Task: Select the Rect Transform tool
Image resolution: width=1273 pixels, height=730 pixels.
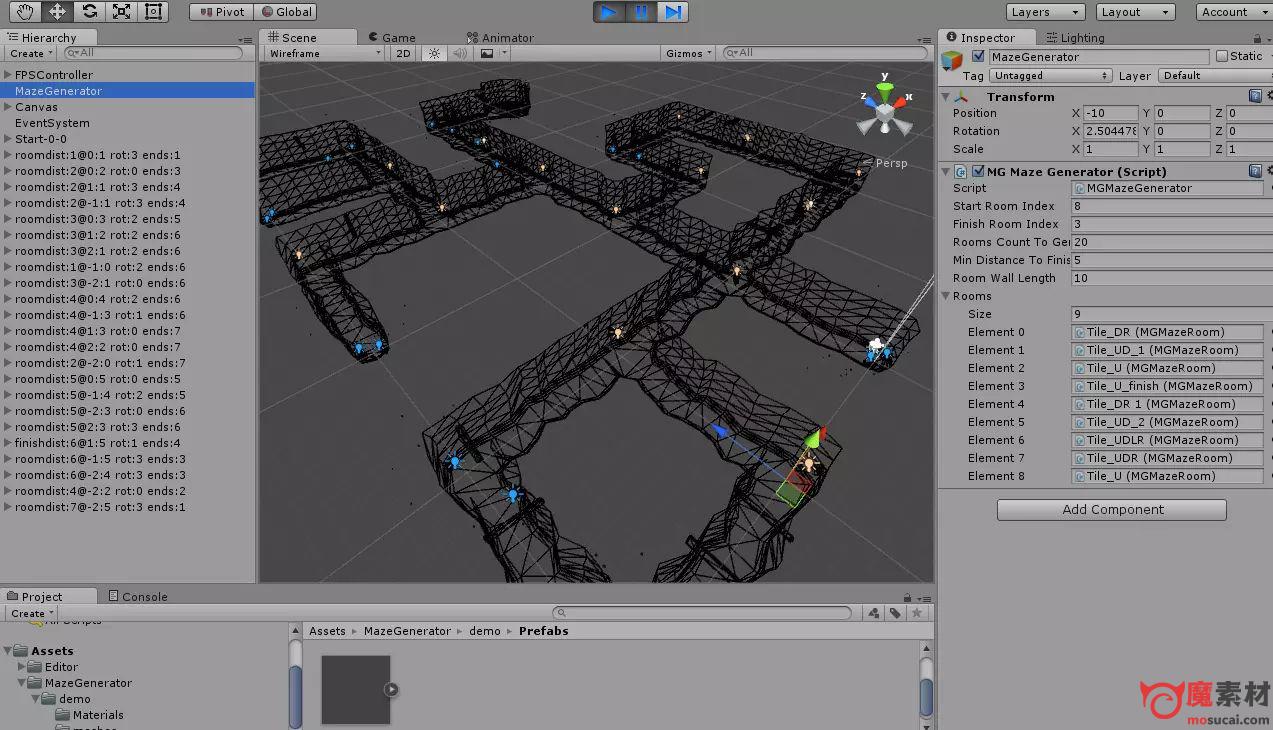Action: (154, 12)
